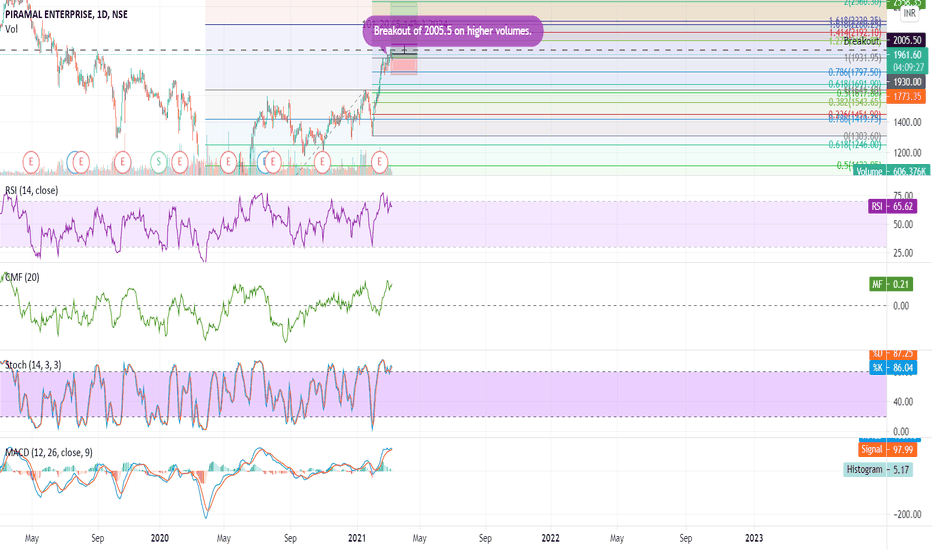Click the 2023 time axis label

pyautogui.click(x=754, y=538)
